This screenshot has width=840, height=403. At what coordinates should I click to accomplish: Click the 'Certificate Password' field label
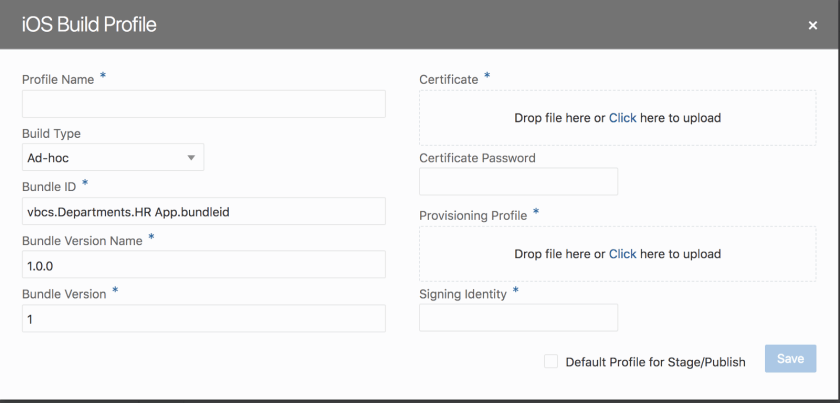pos(477,158)
